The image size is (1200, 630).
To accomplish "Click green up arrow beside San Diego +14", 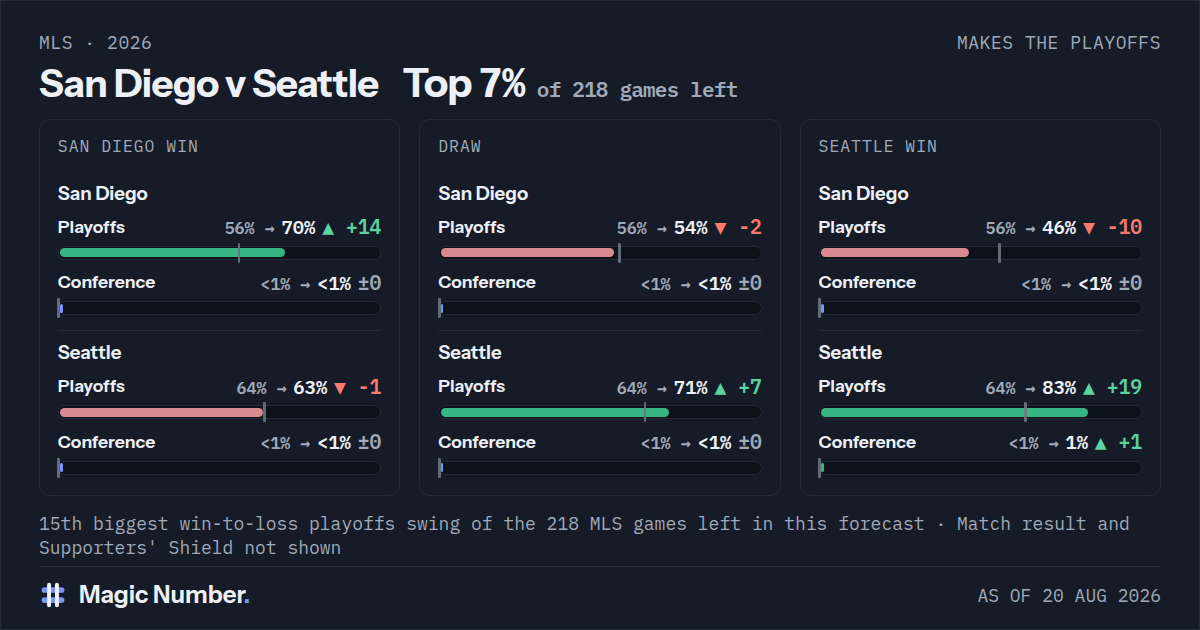I will pyautogui.click(x=328, y=228).
